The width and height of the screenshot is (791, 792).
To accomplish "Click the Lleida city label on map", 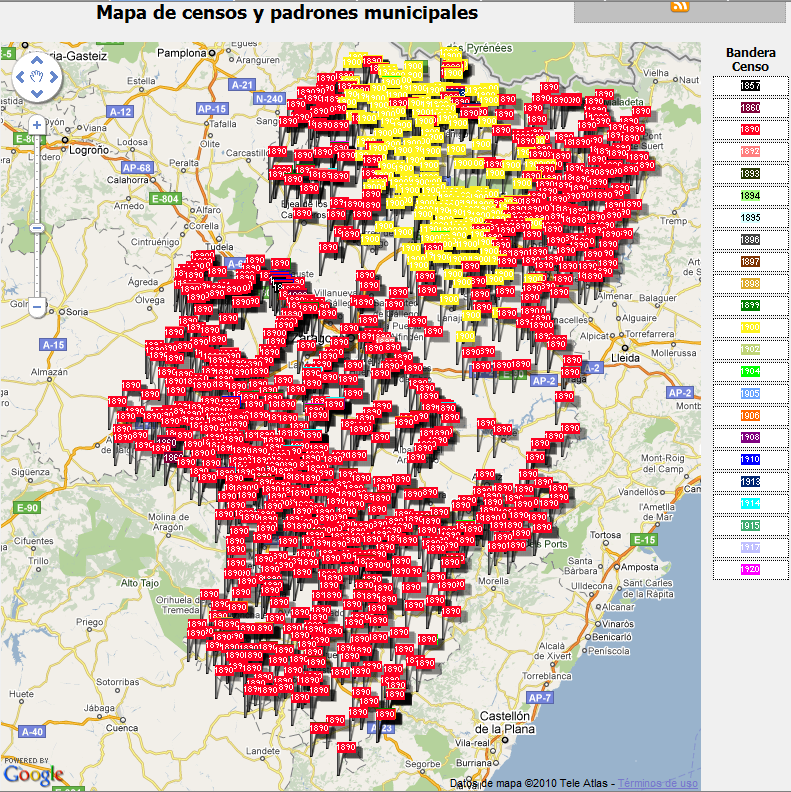I will click(x=627, y=357).
